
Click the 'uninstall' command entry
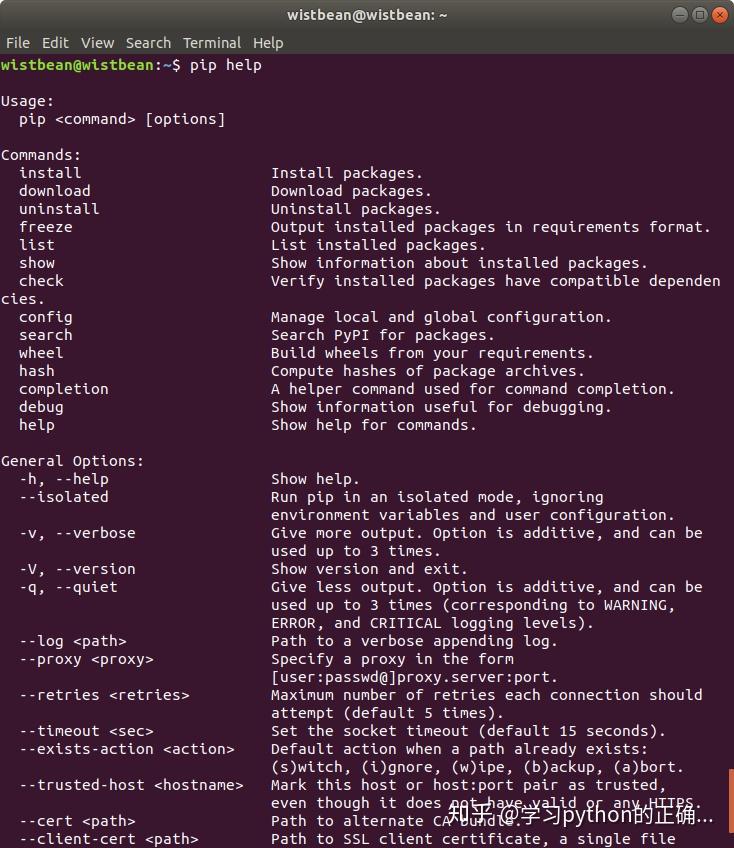(59, 209)
